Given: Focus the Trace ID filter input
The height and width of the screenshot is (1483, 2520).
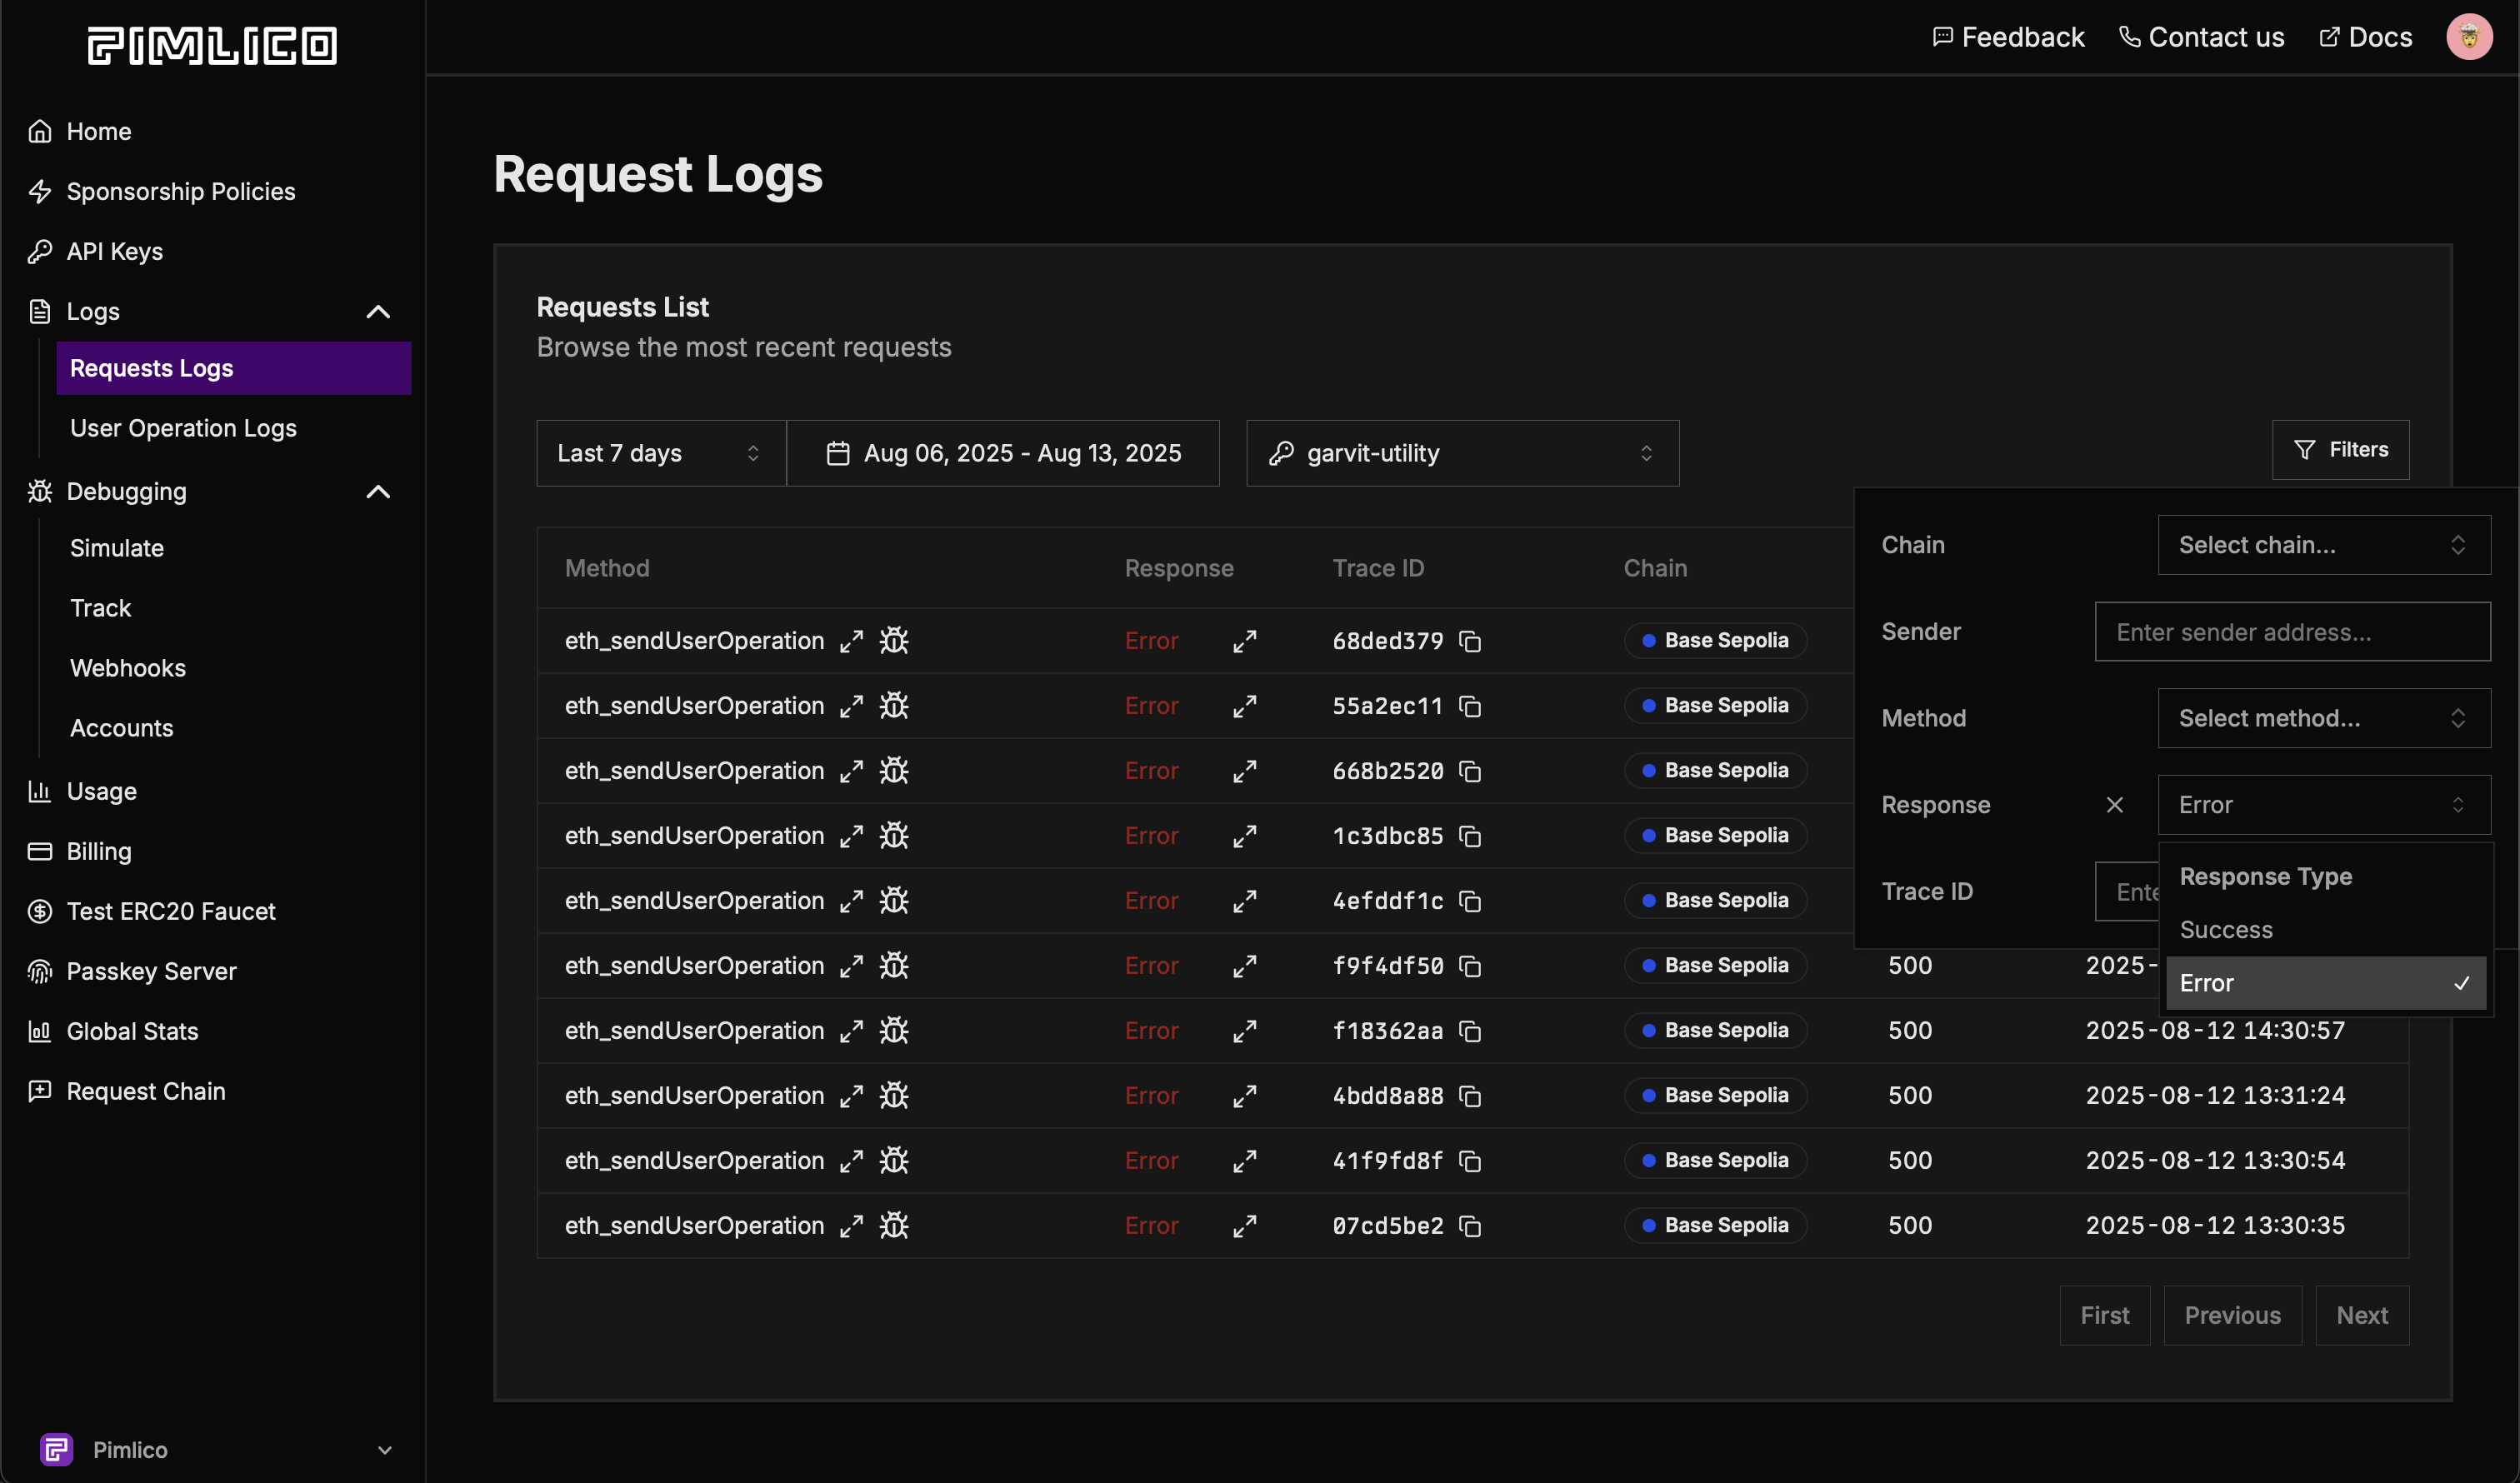Looking at the screenshot, I should coord(2127,892).
